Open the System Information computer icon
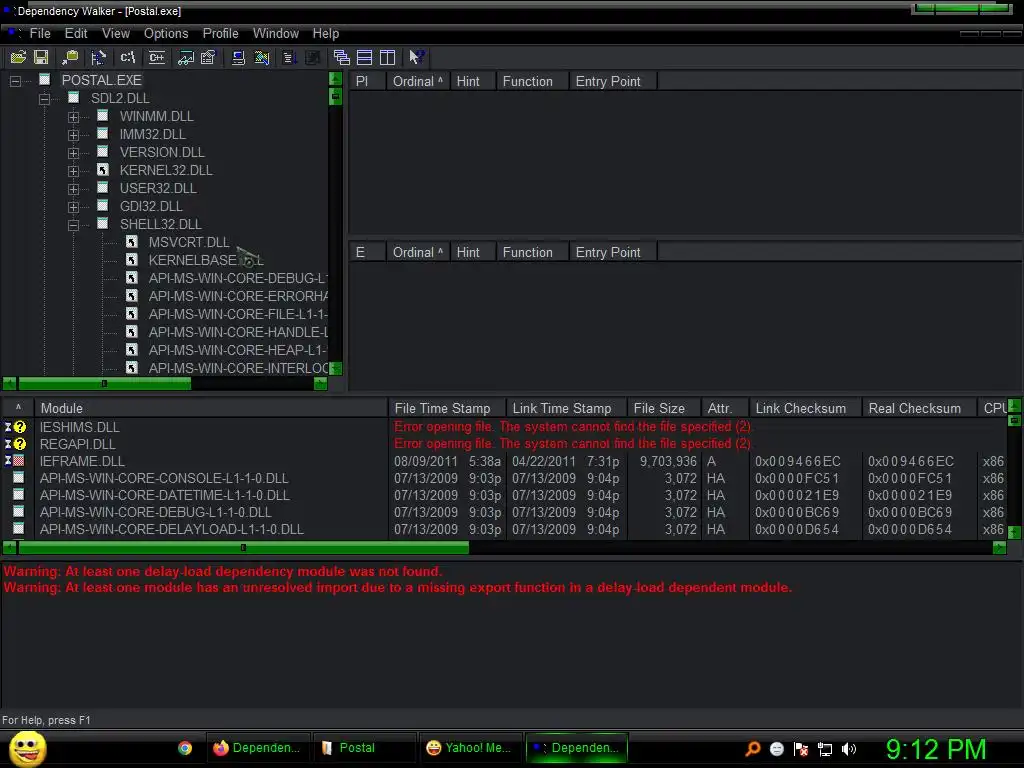Image resolution: width=1024 pixels, height=768 pixels. [238, 57]
